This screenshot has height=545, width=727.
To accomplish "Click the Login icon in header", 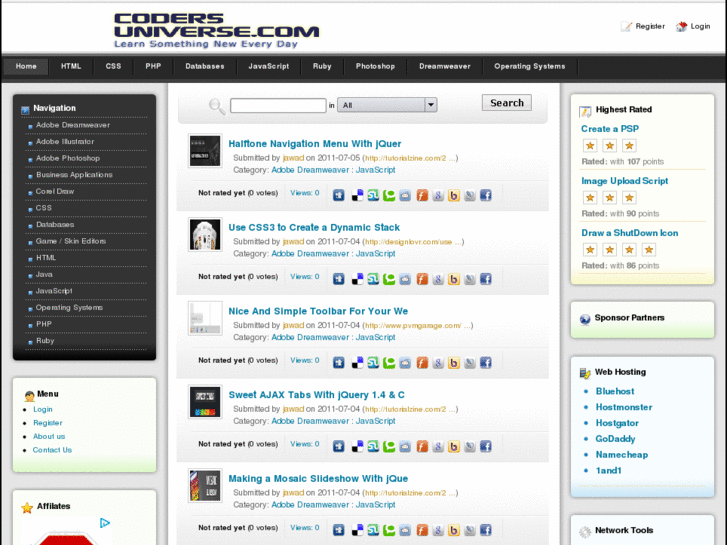I will click(681, 26).
